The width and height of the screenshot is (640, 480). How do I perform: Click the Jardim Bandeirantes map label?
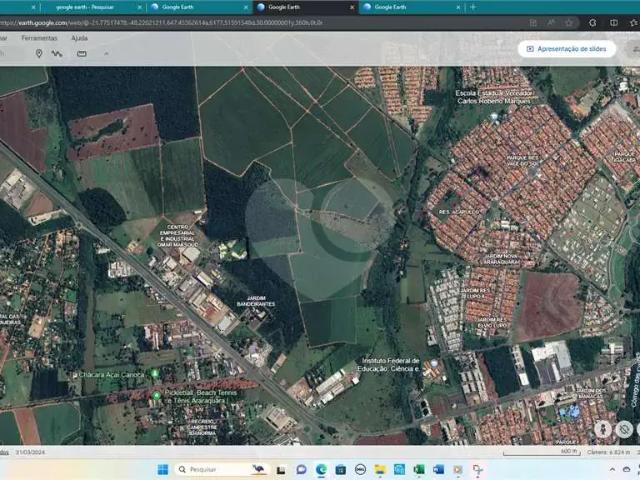point(256,300)
